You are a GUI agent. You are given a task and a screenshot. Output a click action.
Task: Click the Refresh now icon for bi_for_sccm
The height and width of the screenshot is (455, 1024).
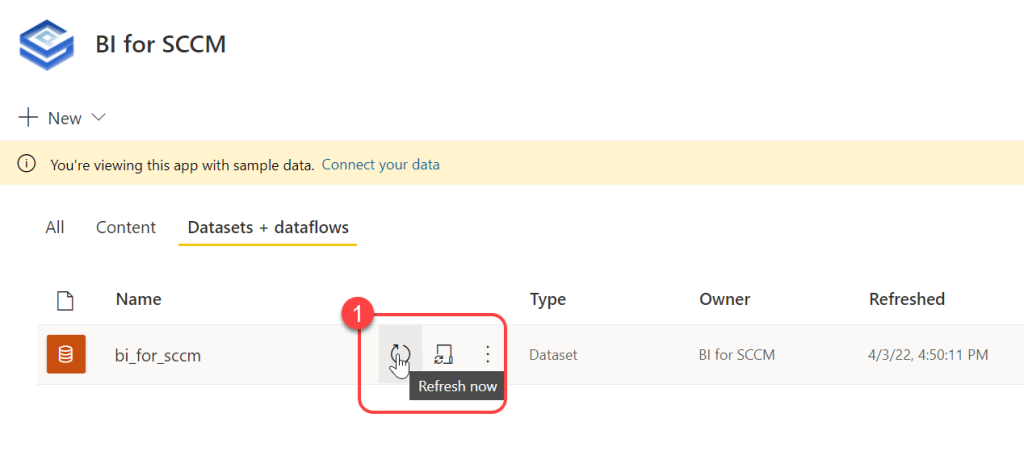point(400,353)
